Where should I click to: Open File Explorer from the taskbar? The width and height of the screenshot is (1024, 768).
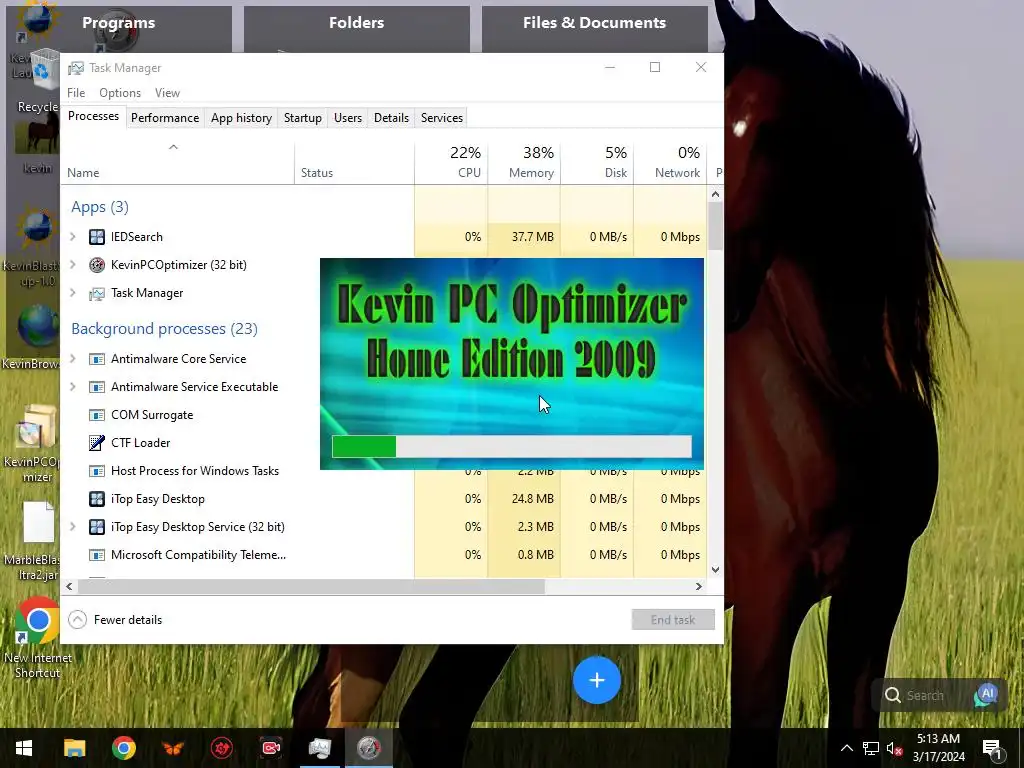74,748
